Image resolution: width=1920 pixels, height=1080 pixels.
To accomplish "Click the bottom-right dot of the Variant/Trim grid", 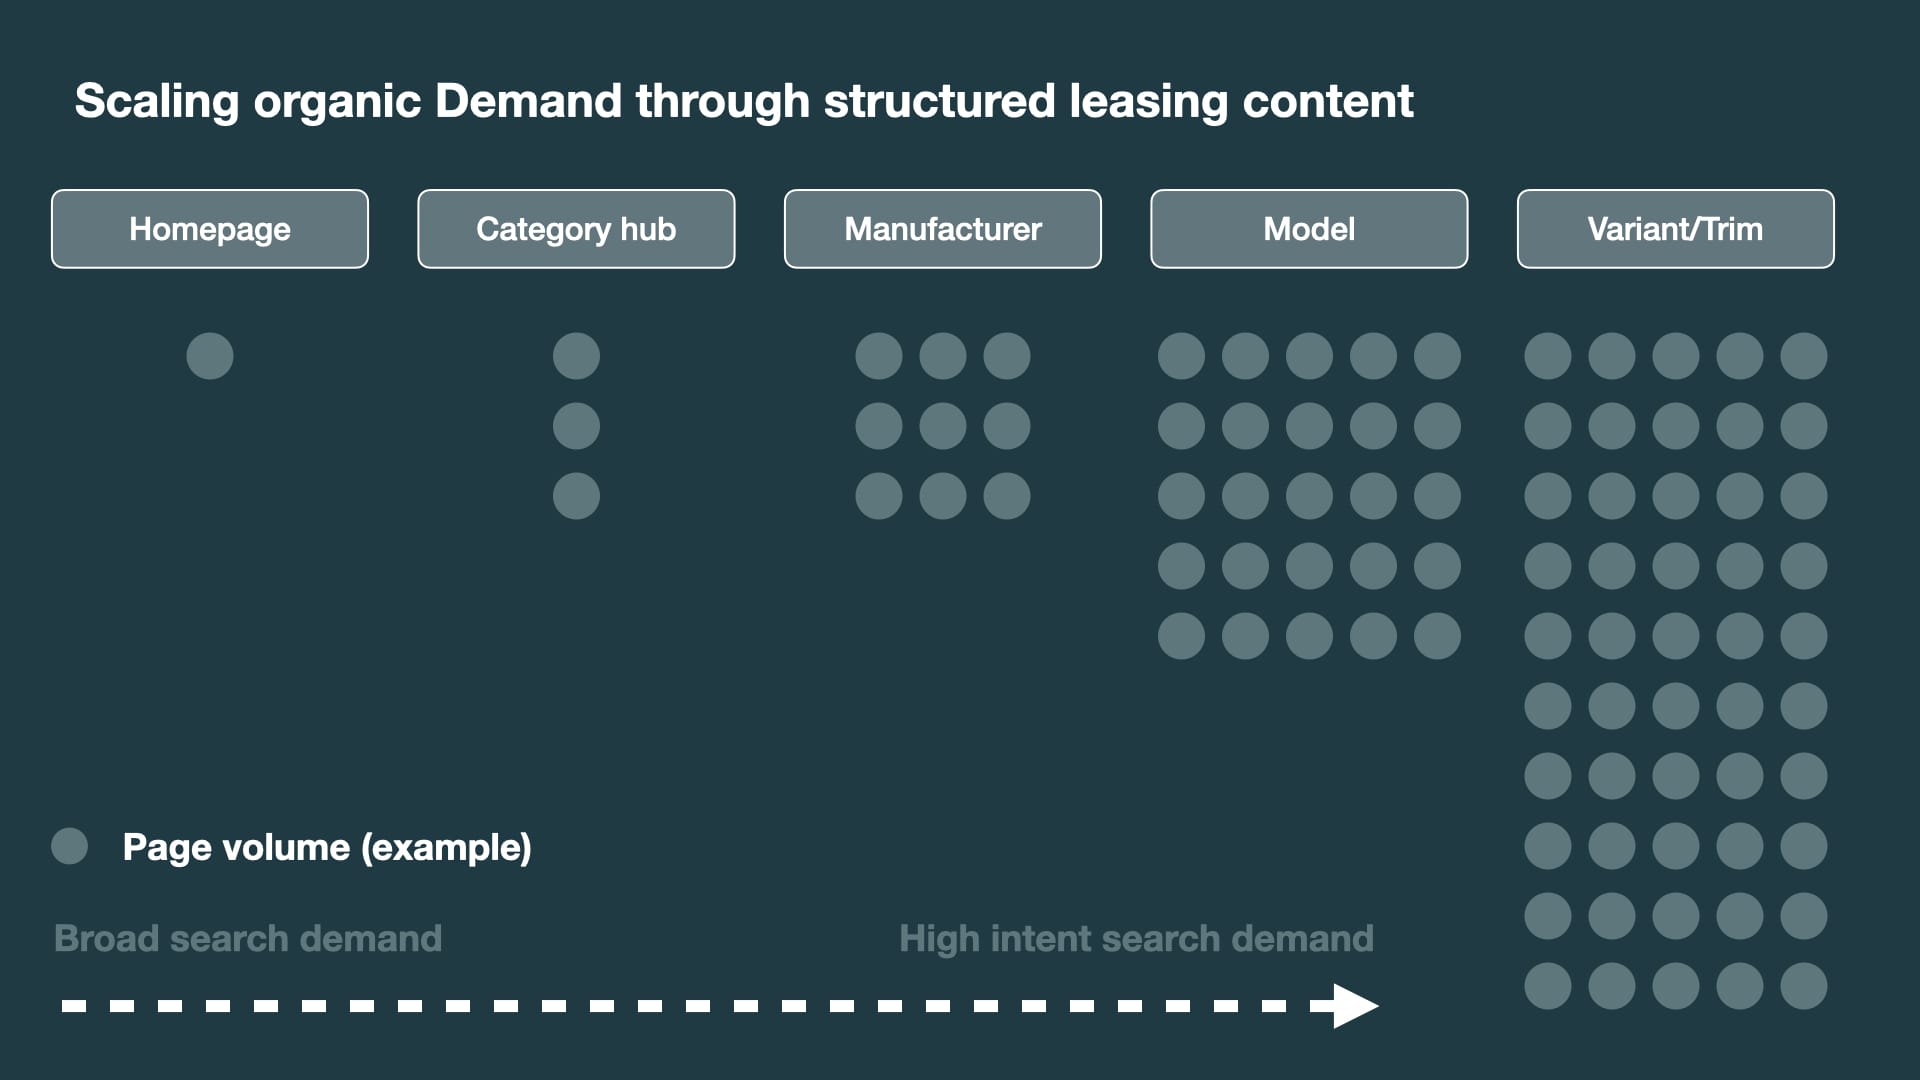I will (x=1804, y=986).
